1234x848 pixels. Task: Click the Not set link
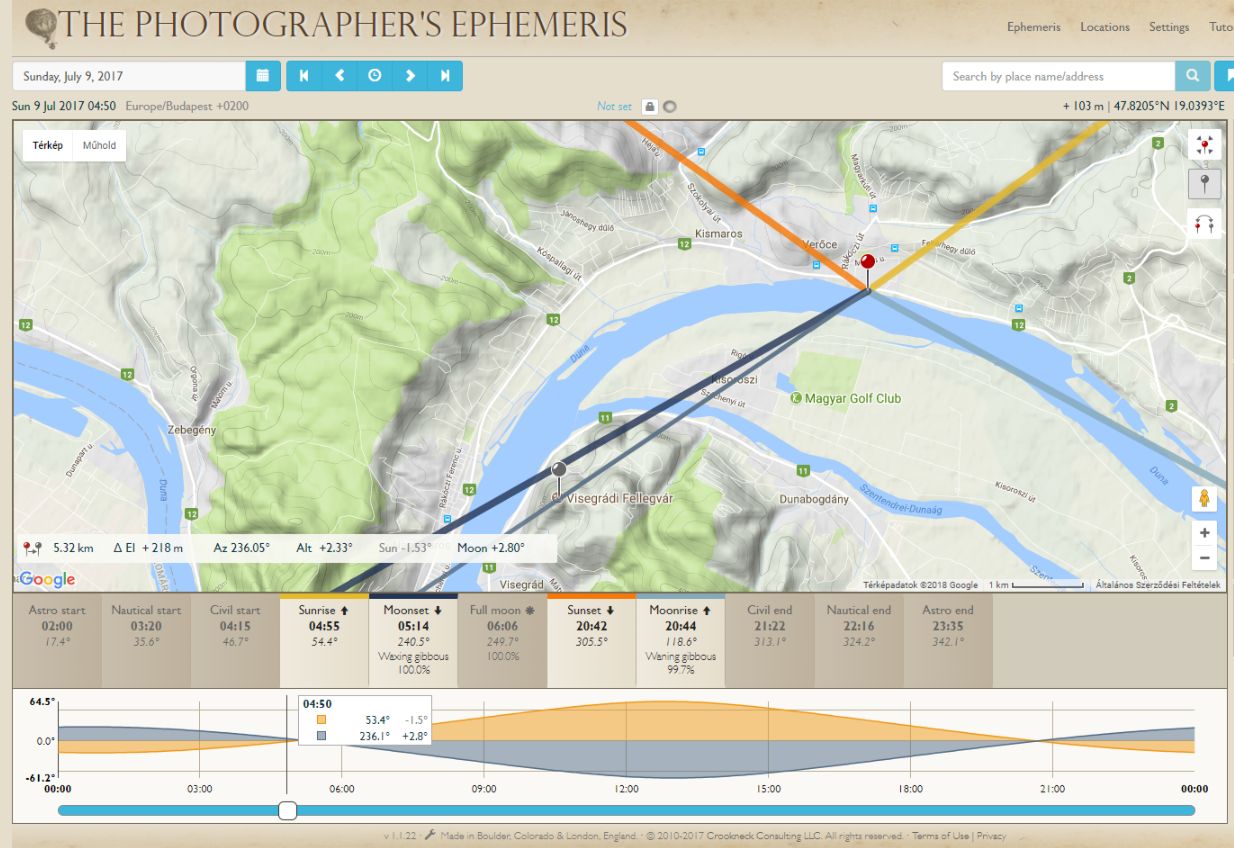(x=614, y=106)
